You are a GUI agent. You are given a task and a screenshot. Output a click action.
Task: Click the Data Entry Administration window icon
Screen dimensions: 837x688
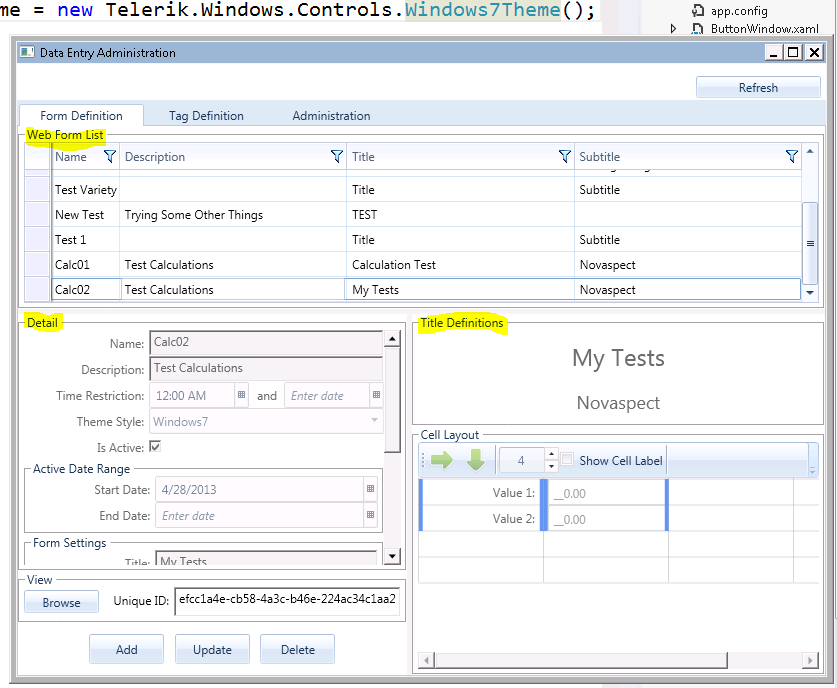[x=27, y=52]
